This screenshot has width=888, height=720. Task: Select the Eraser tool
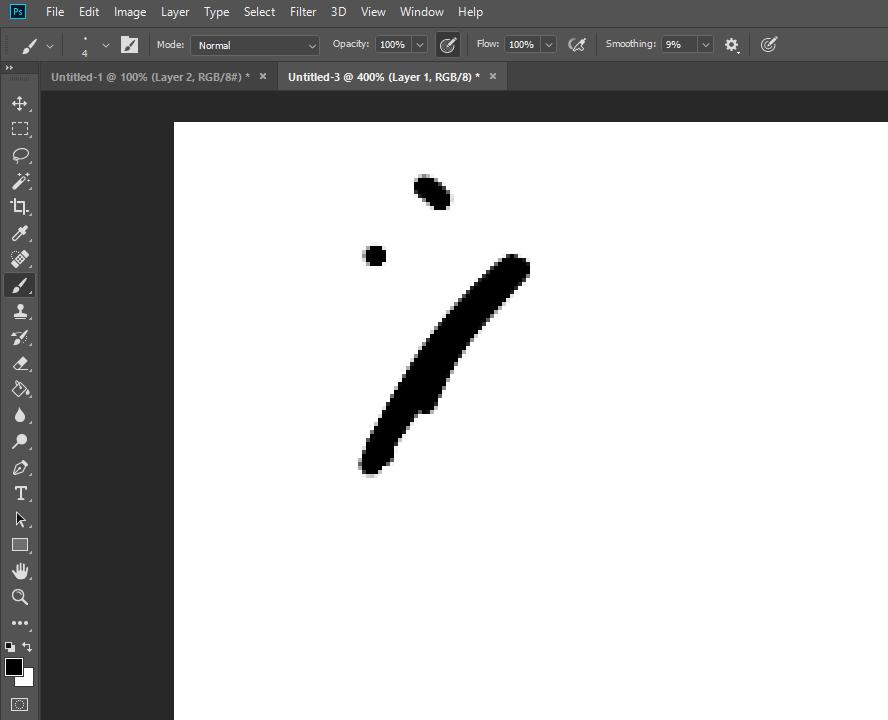(20, 364)
